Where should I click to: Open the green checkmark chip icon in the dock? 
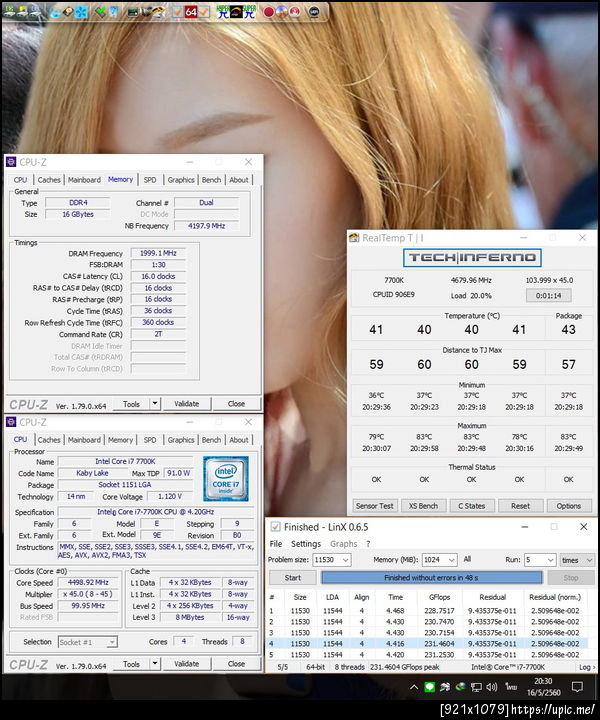pyautogui.click(x=100, y=11)
